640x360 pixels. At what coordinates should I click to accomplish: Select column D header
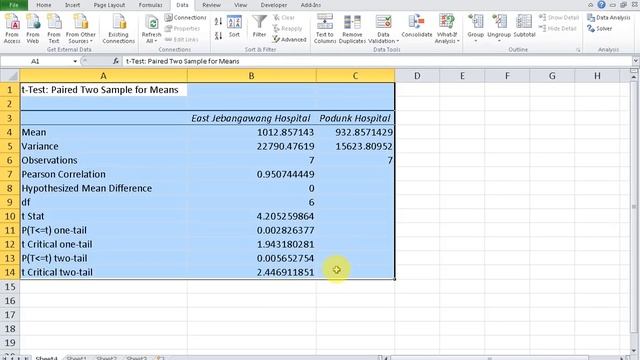417,76
